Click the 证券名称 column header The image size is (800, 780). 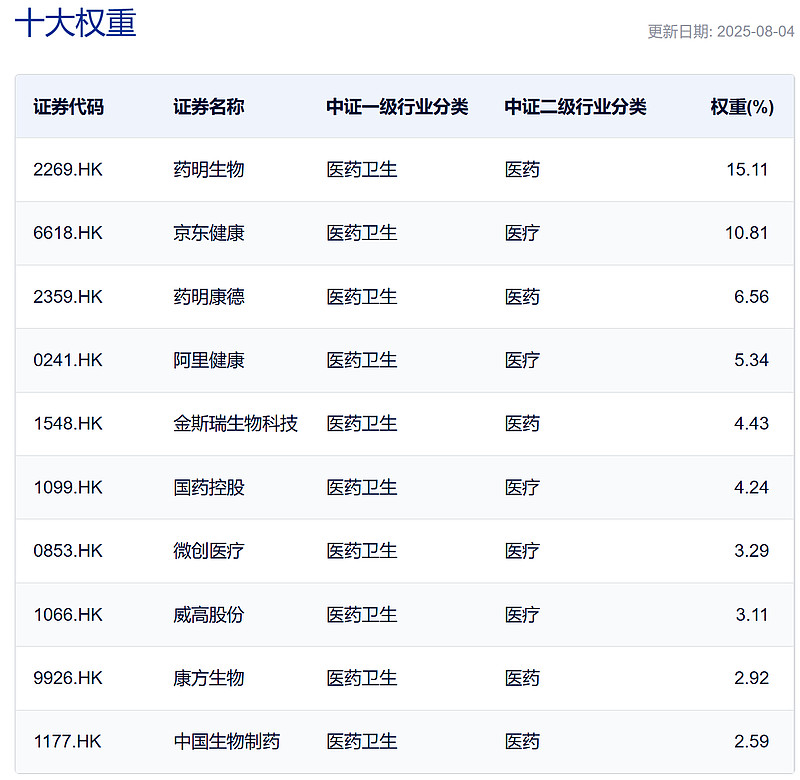point(209,107)
